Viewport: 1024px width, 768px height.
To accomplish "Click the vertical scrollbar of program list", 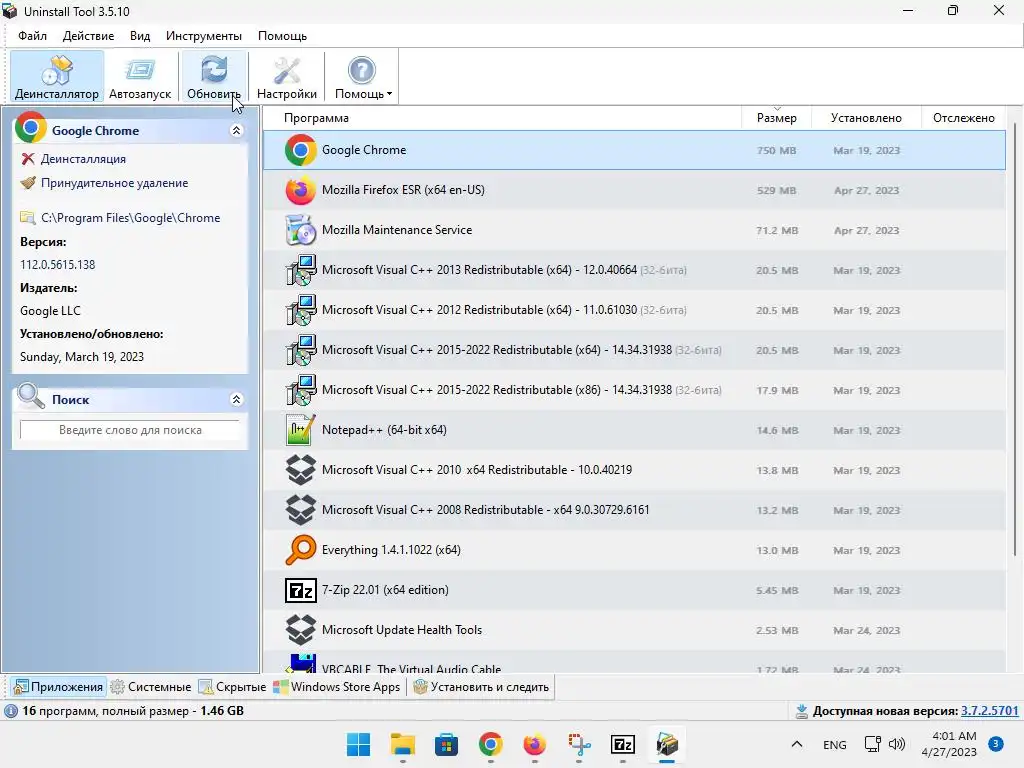I will click(1014, 340).
